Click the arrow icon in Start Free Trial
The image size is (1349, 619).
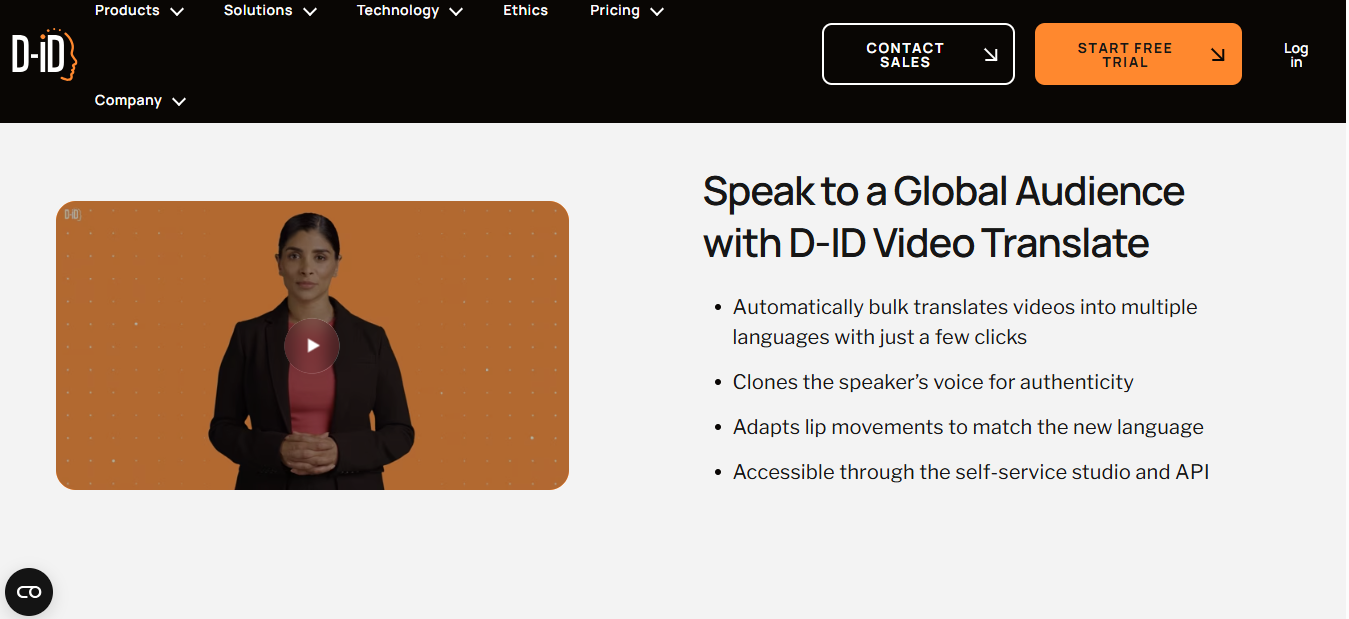click(x=1217, y=55)
